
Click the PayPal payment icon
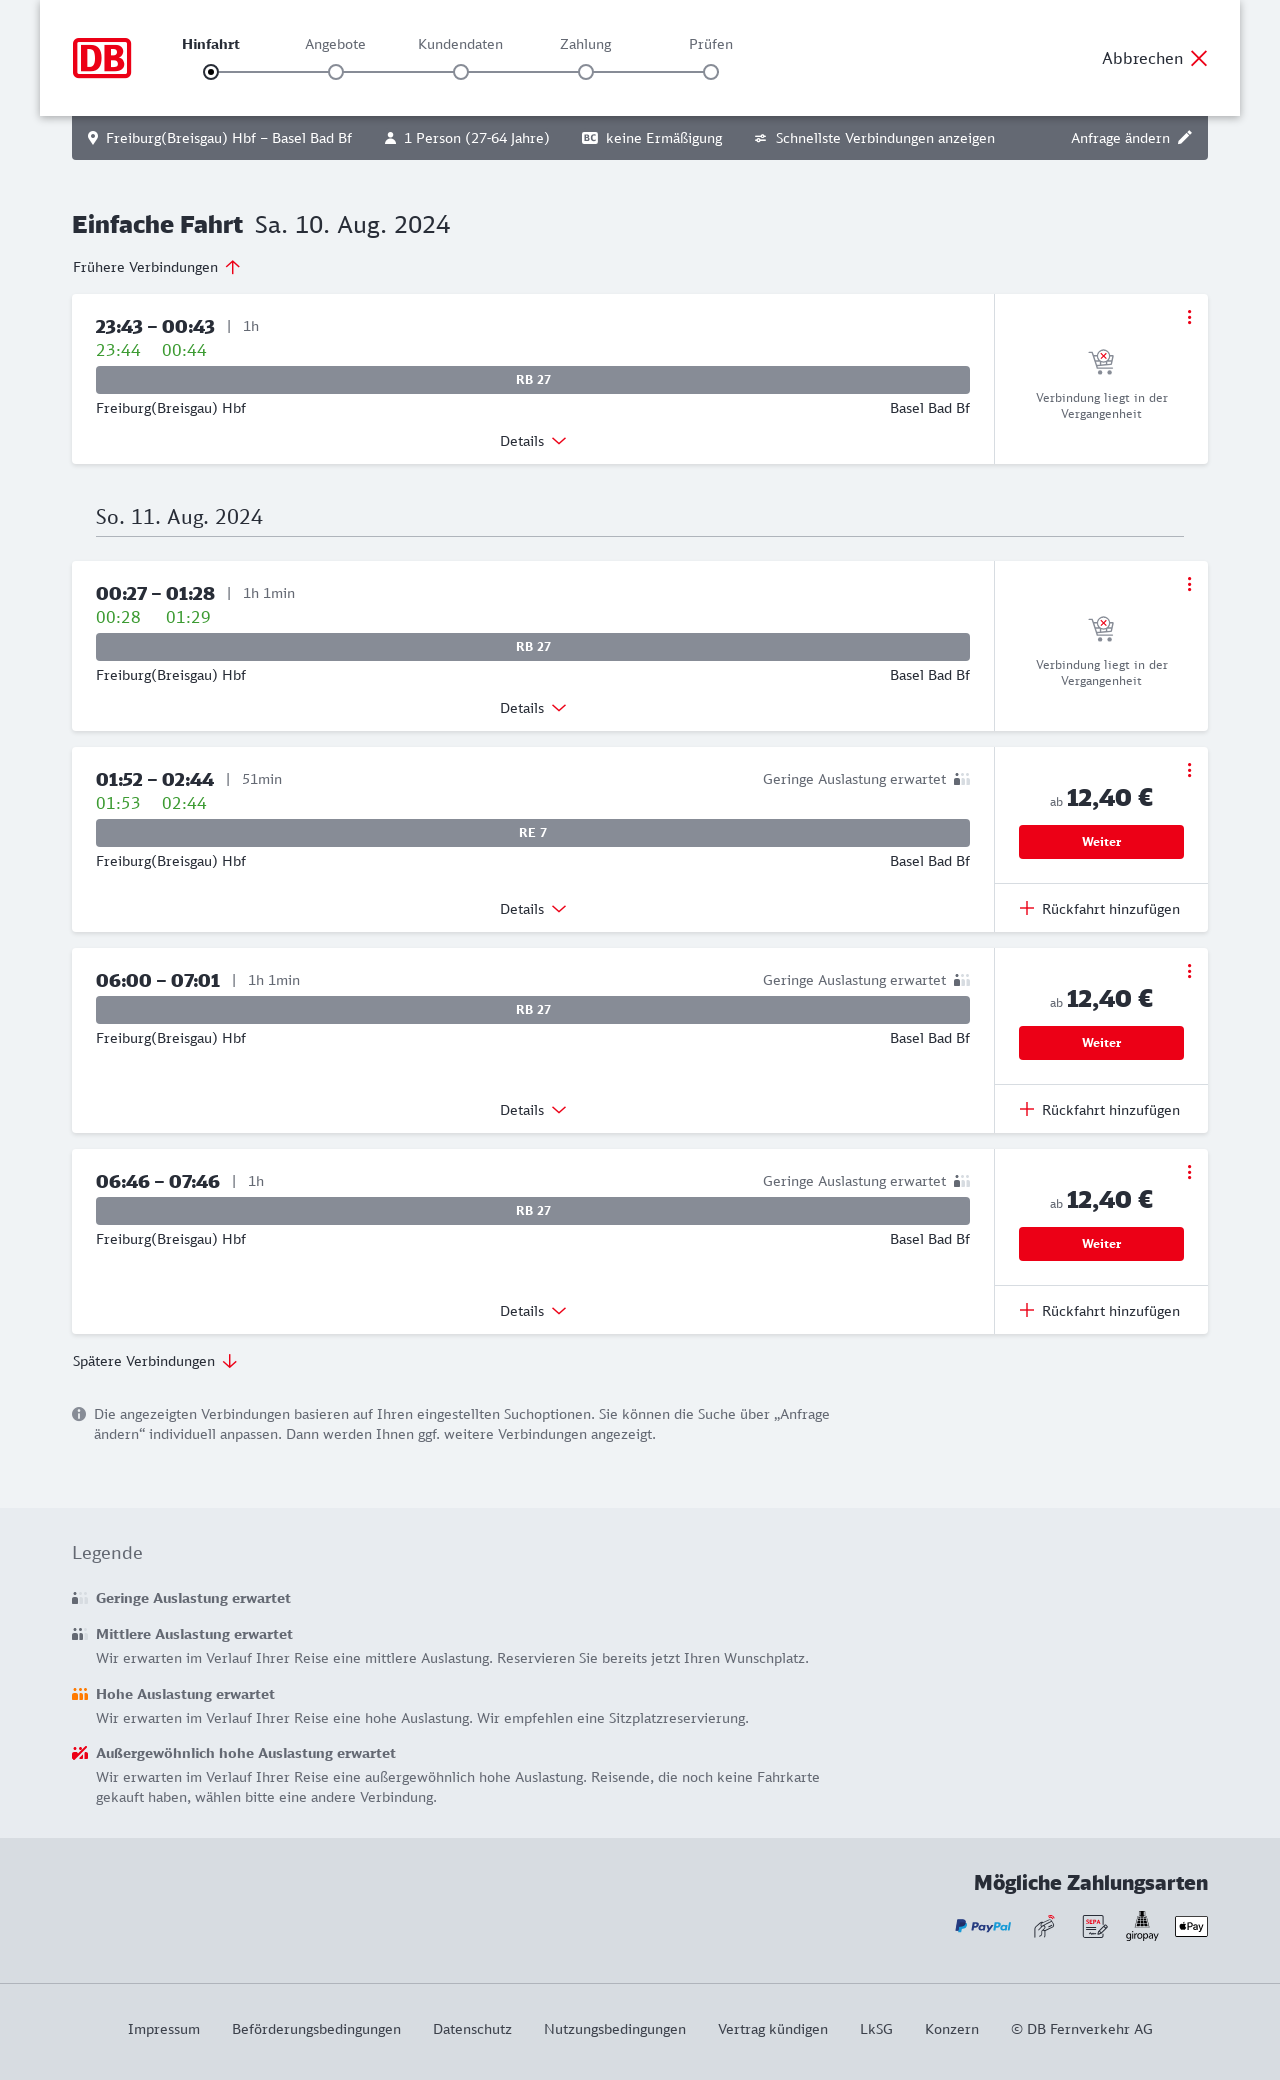(x=983, y=1926)
